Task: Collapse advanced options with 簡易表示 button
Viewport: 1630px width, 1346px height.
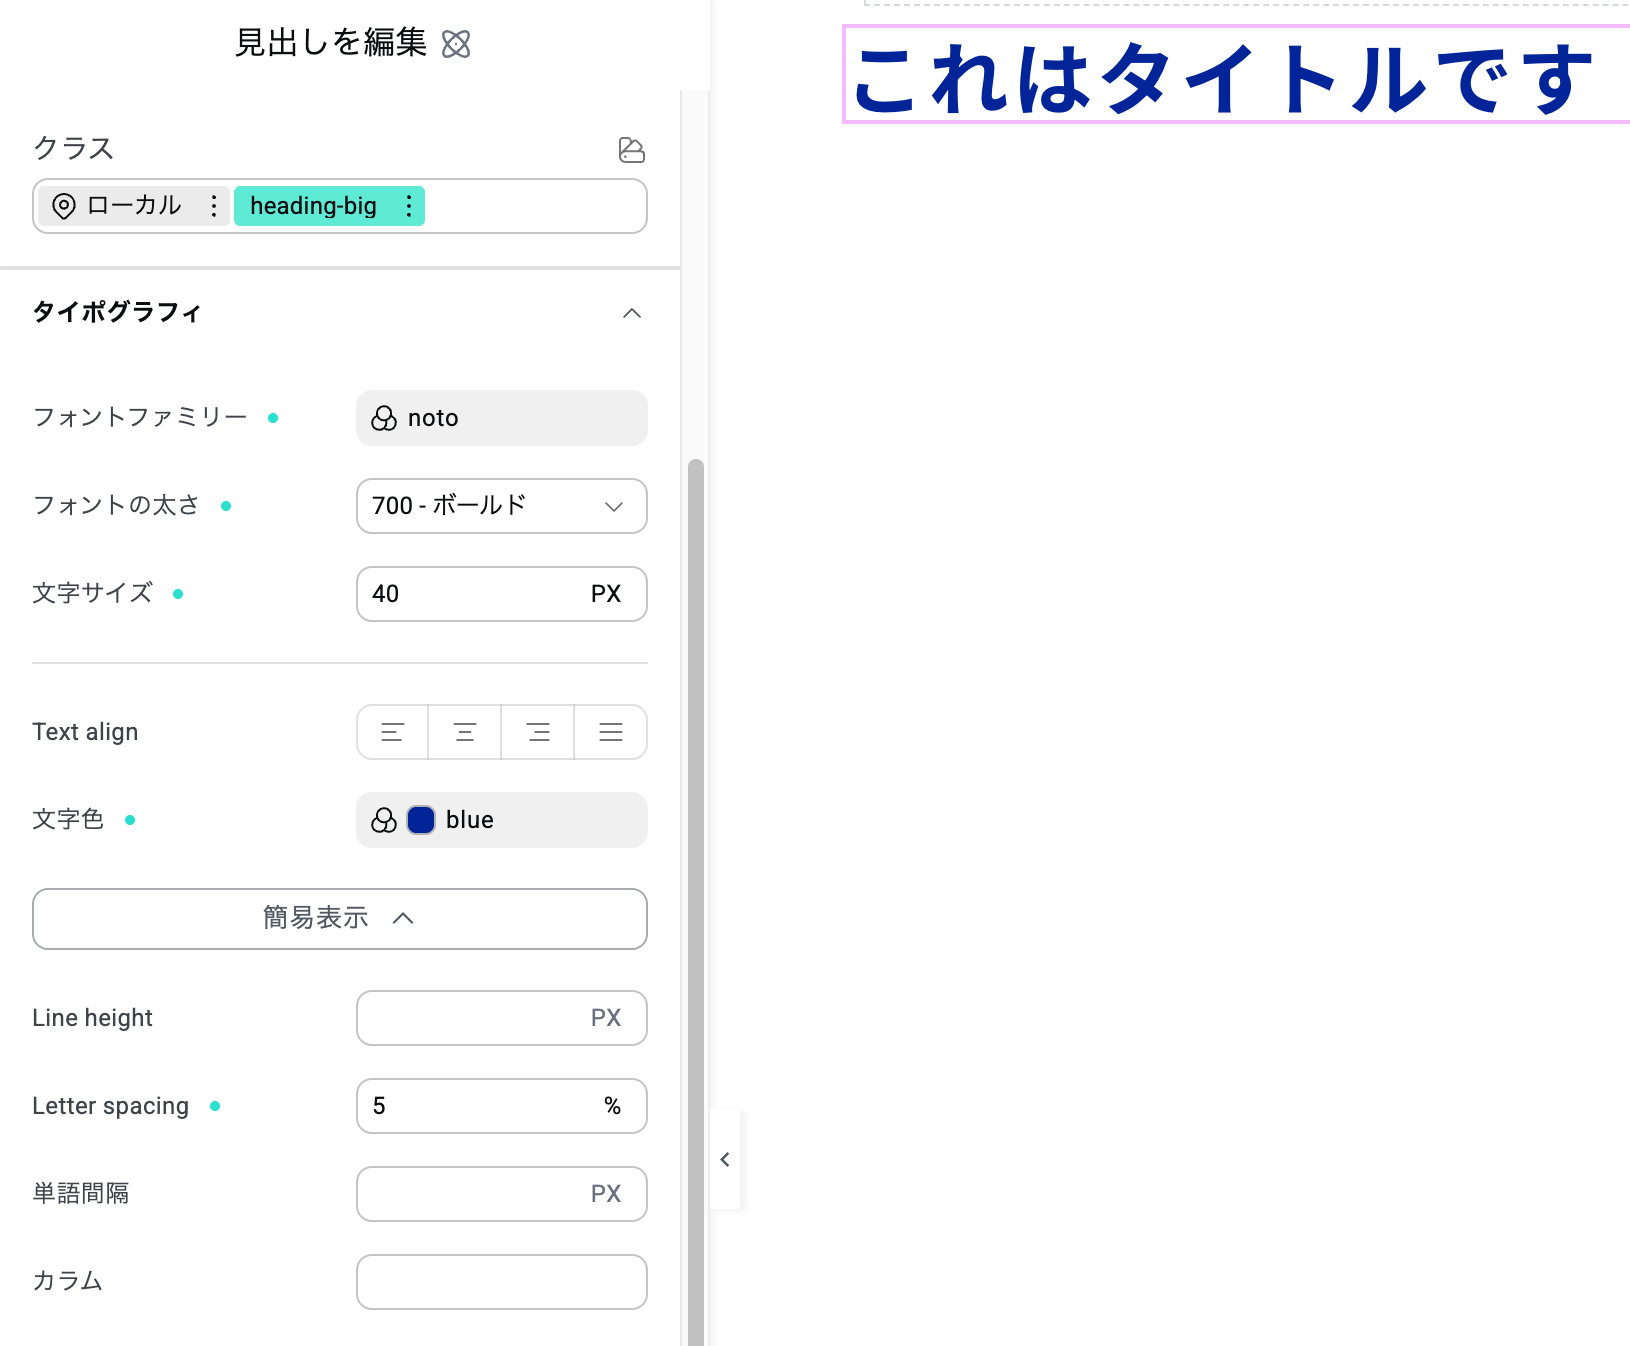Action: (x=339, y=918)
